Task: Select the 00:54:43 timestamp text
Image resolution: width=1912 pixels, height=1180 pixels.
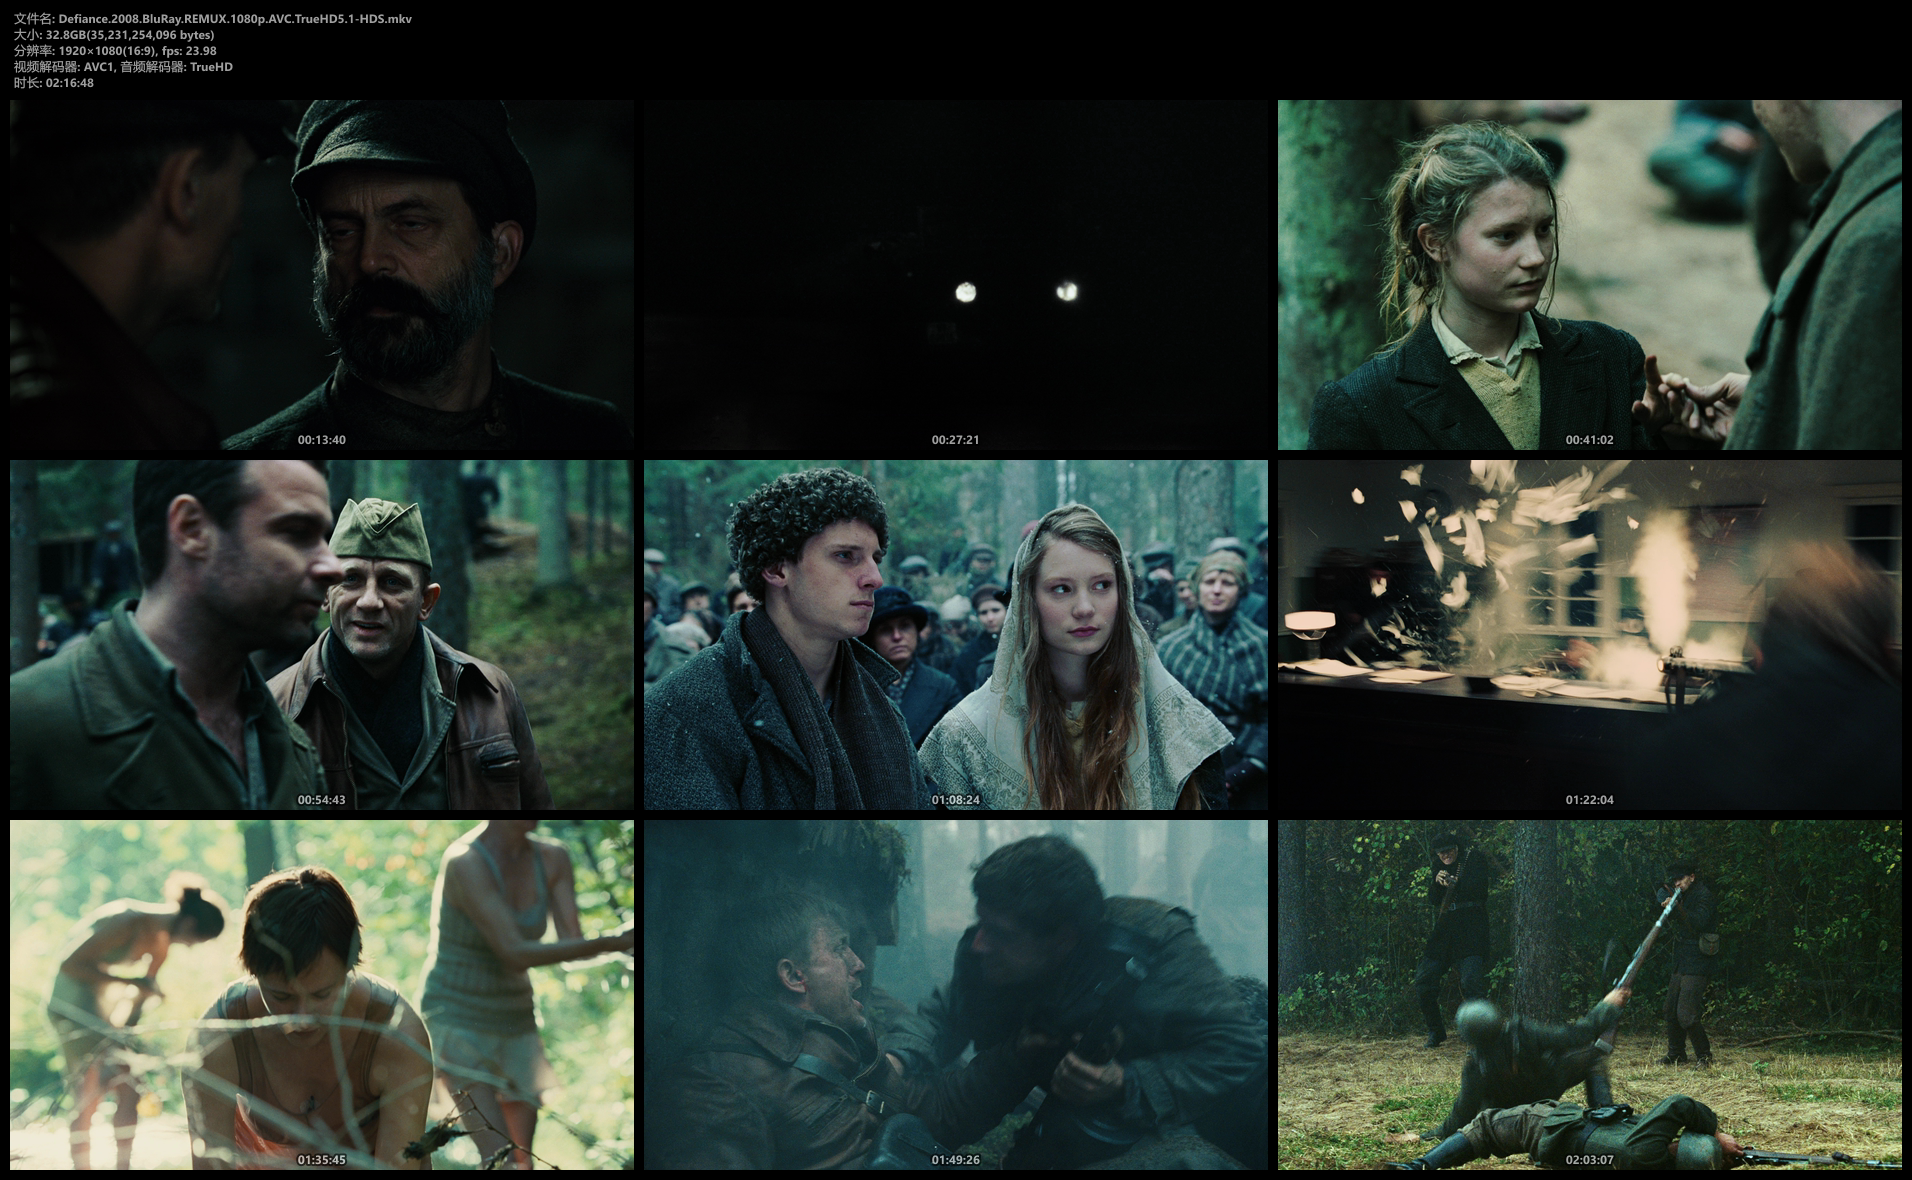Action: (x=321, y=800)
